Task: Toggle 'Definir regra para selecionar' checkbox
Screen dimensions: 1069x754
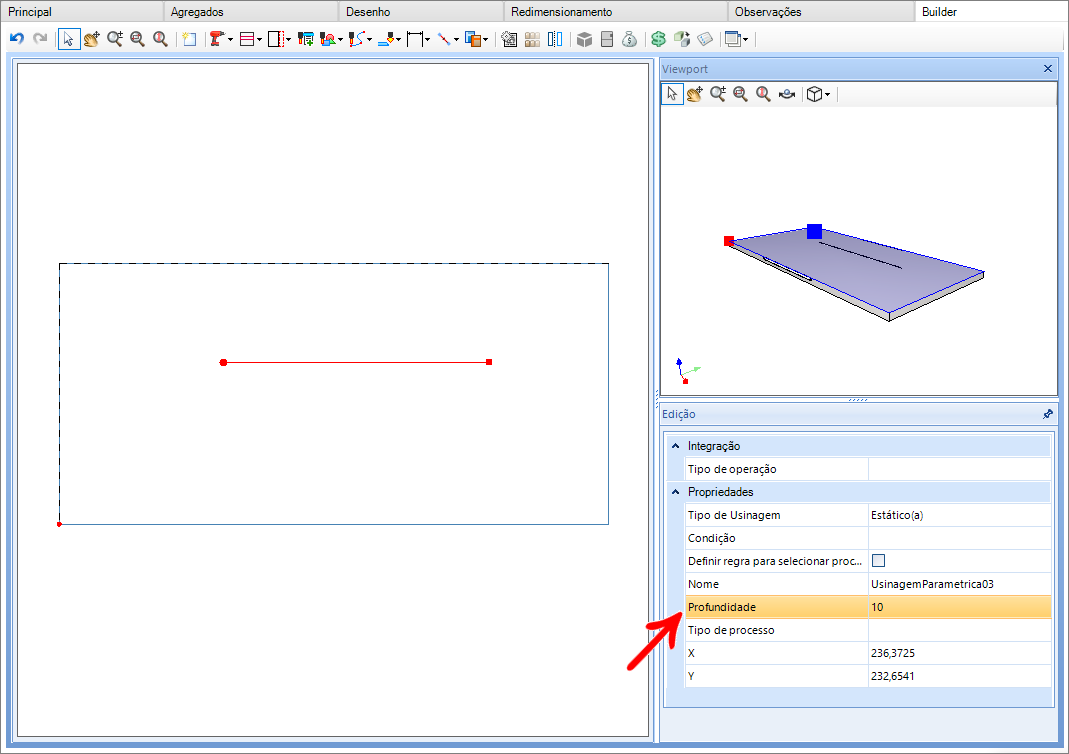Action: (x=879, y=561)
